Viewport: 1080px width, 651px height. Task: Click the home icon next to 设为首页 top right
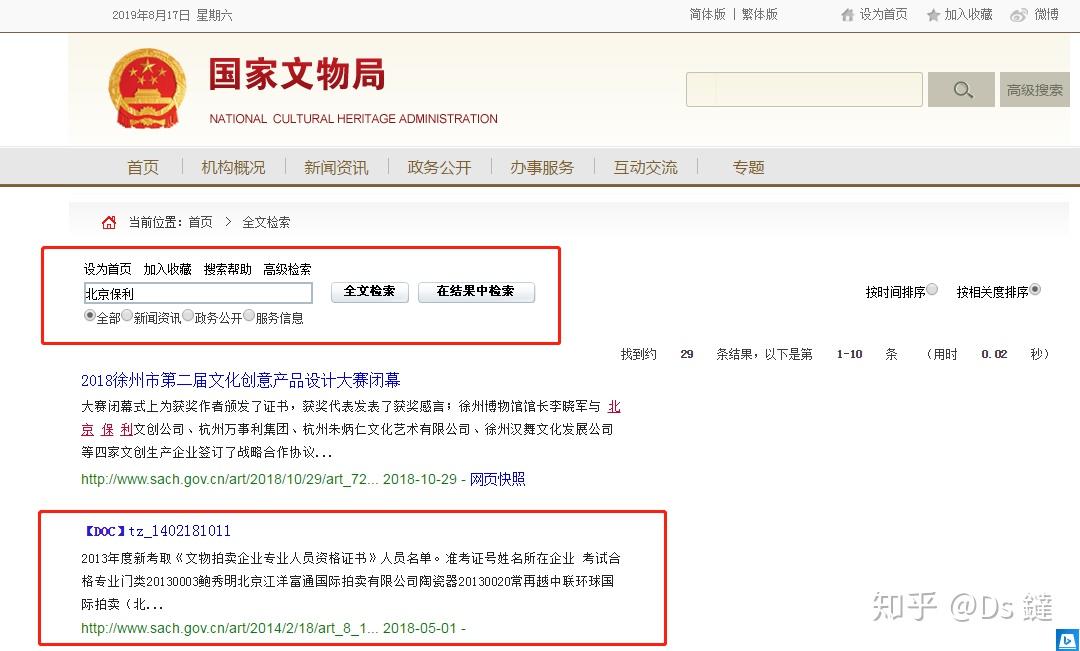pos(848,14)
